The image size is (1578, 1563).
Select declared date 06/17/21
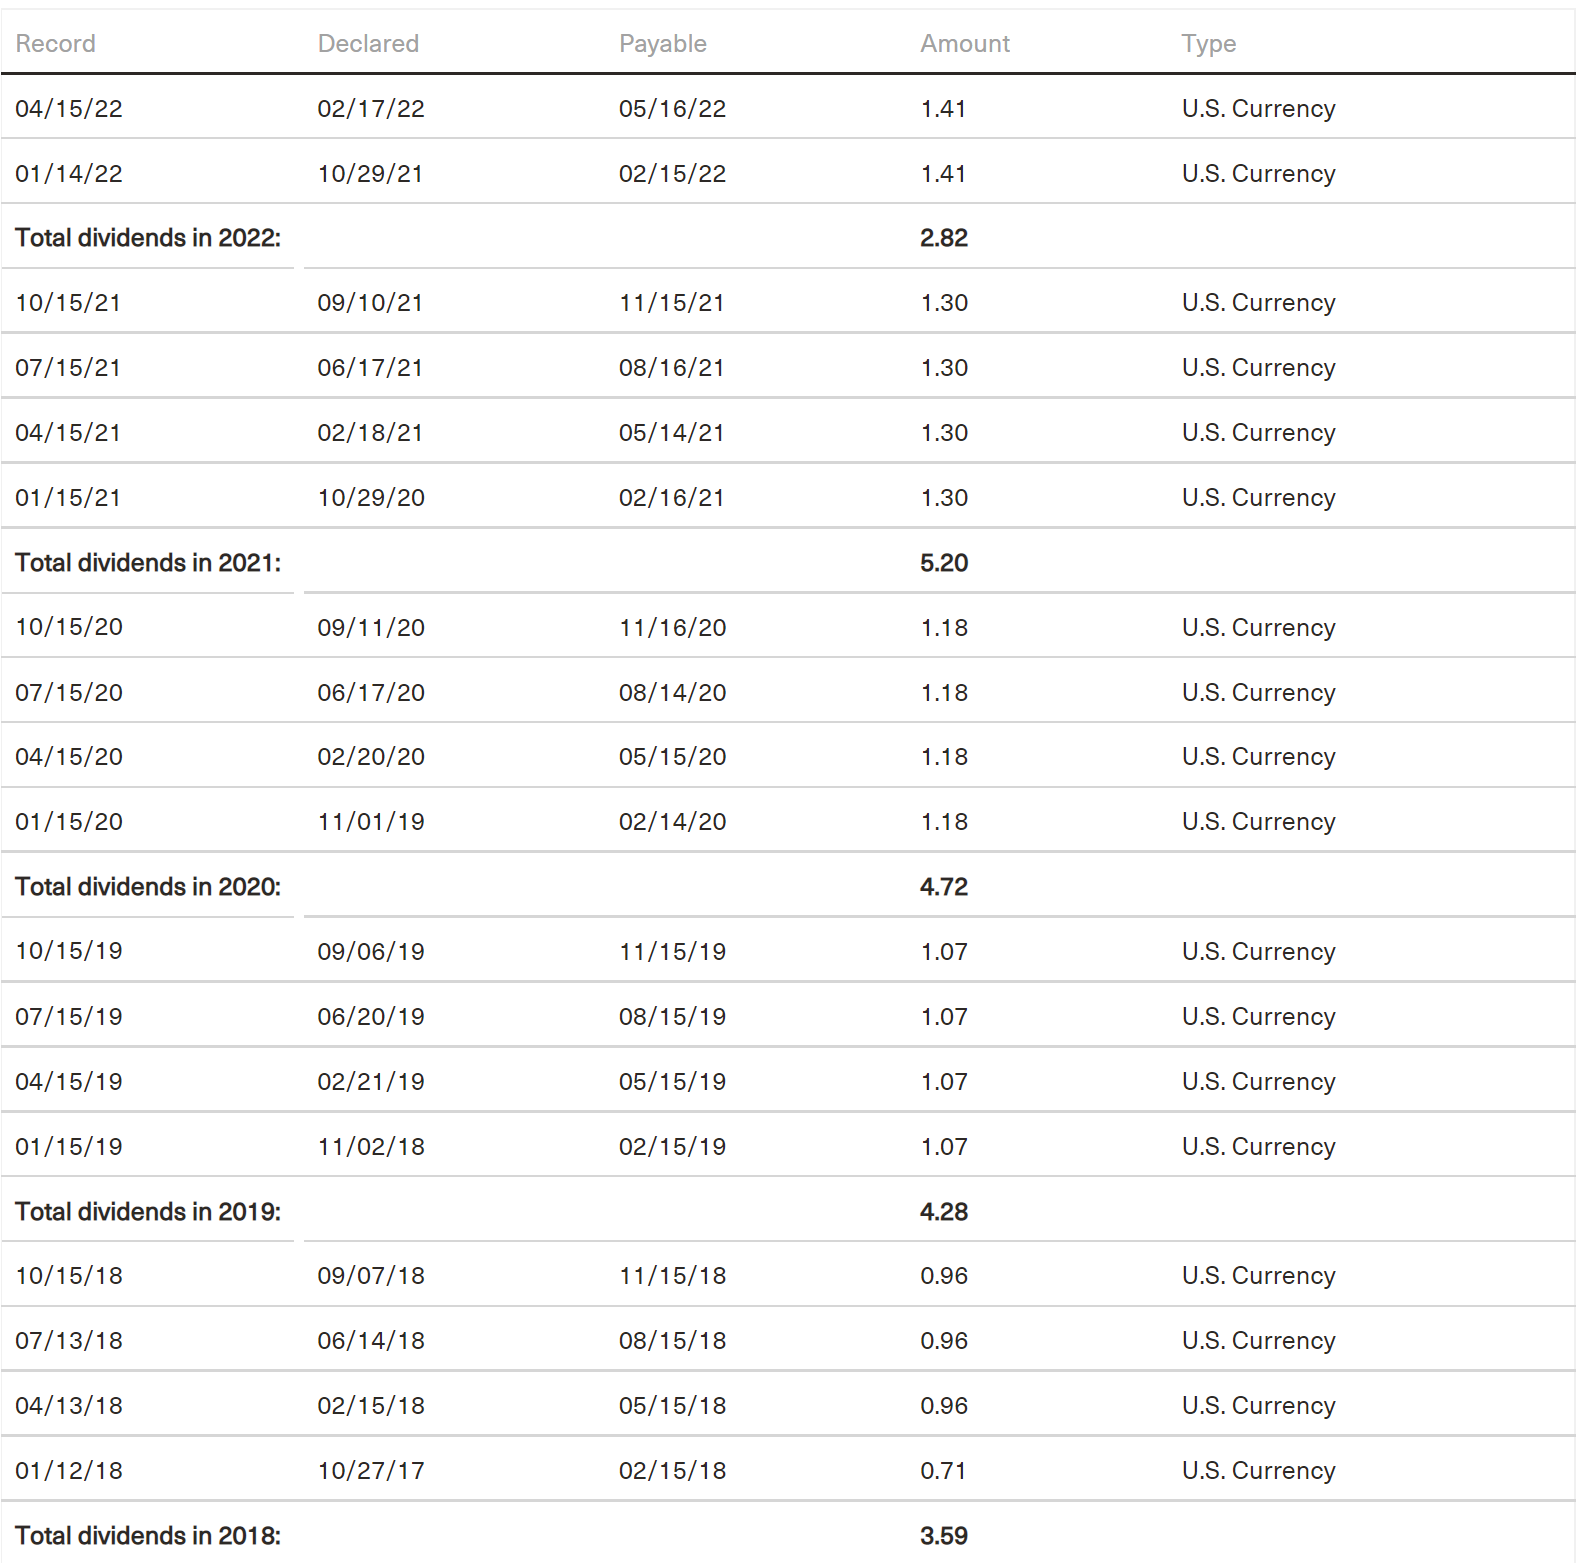[371, 368]
